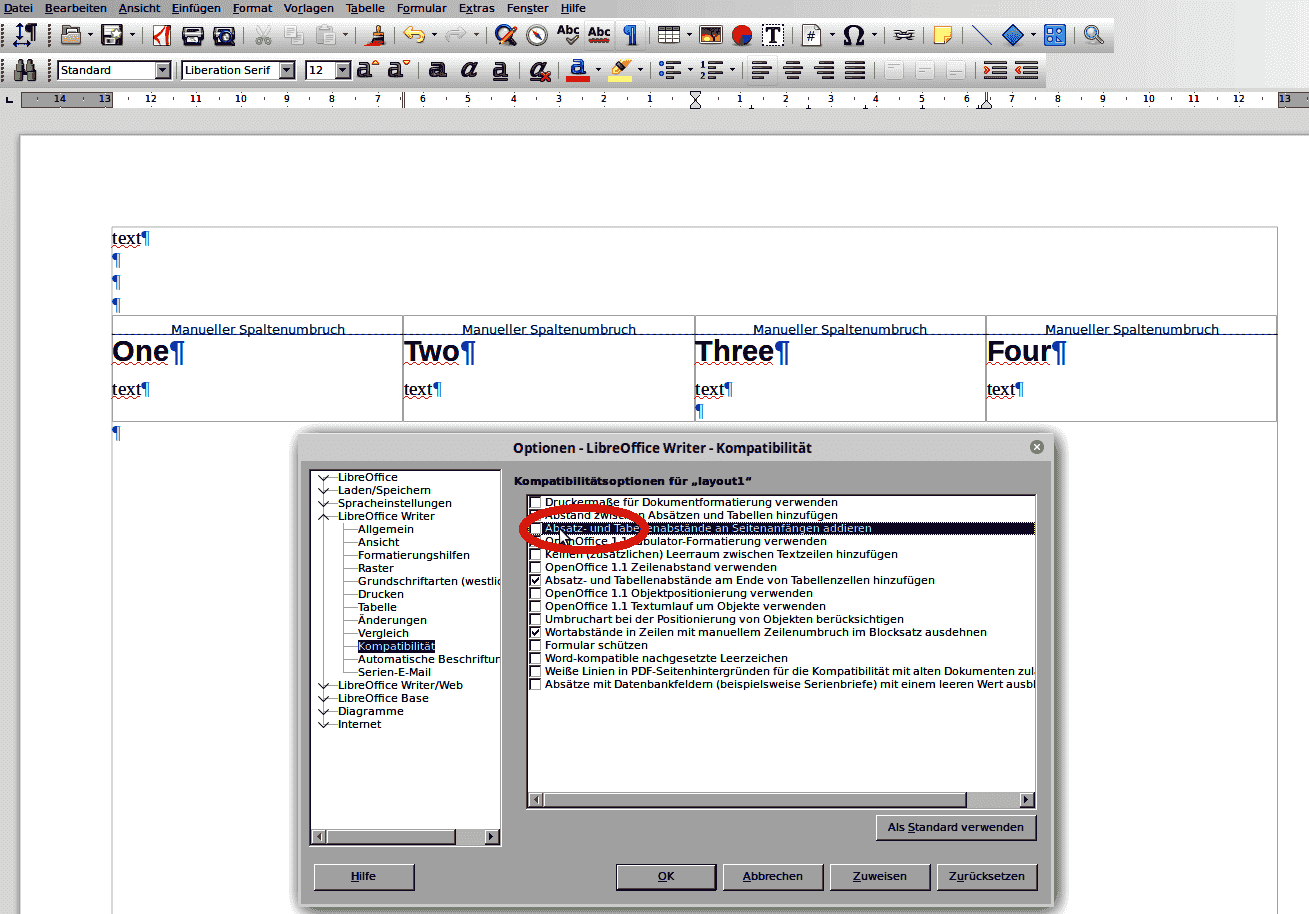Click the Print icon
1309x914 pixels.
click(193, 35)
